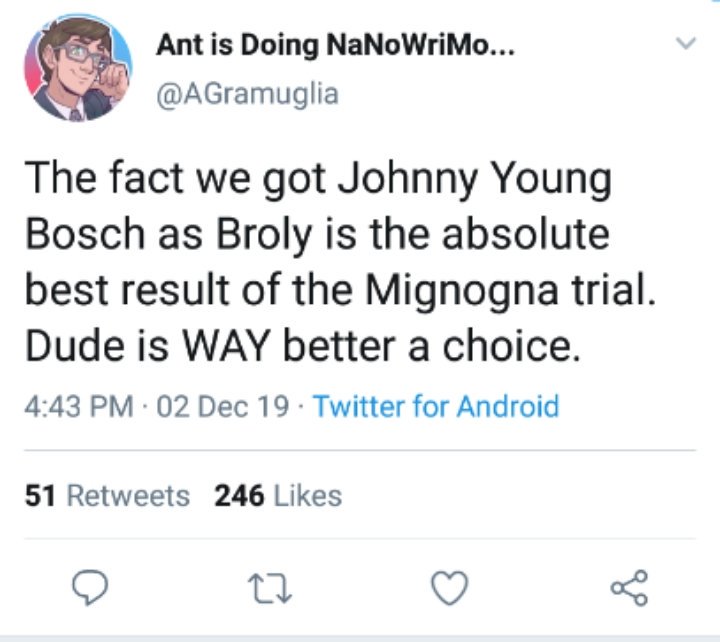Open the share icon options
This screenshot has height=642, width=720.
pos(629,588)
